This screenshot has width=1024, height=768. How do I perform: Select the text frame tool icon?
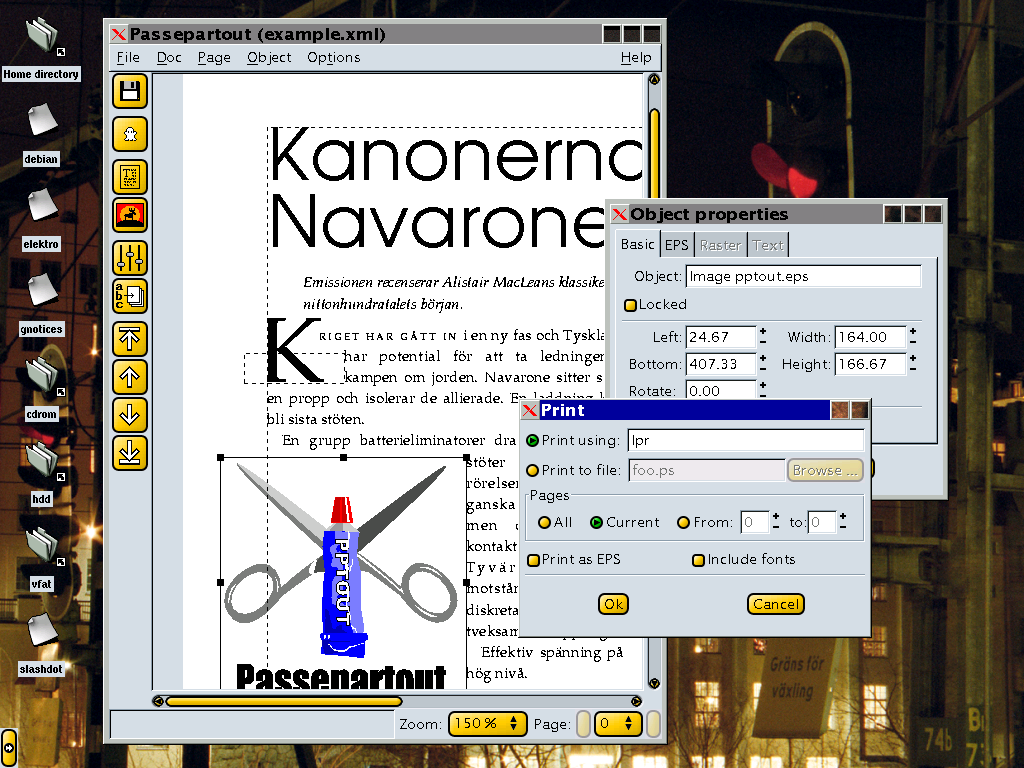(x=129, y=177)
